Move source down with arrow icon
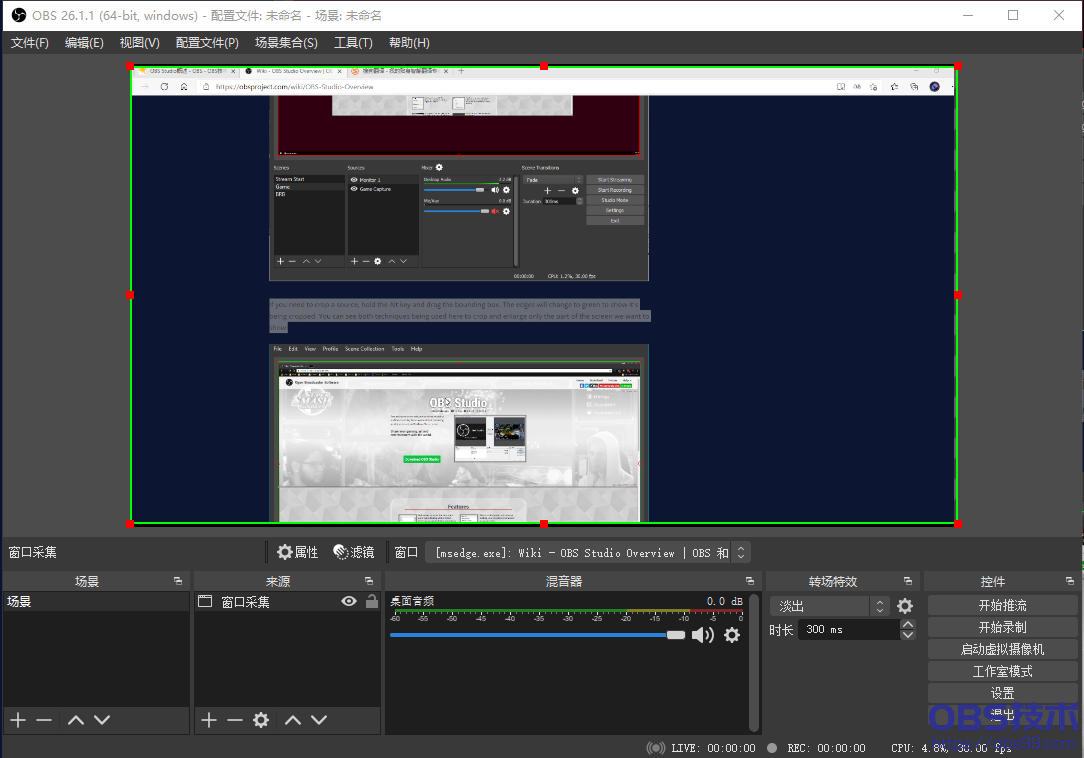1084x758 pixels. 319,720
